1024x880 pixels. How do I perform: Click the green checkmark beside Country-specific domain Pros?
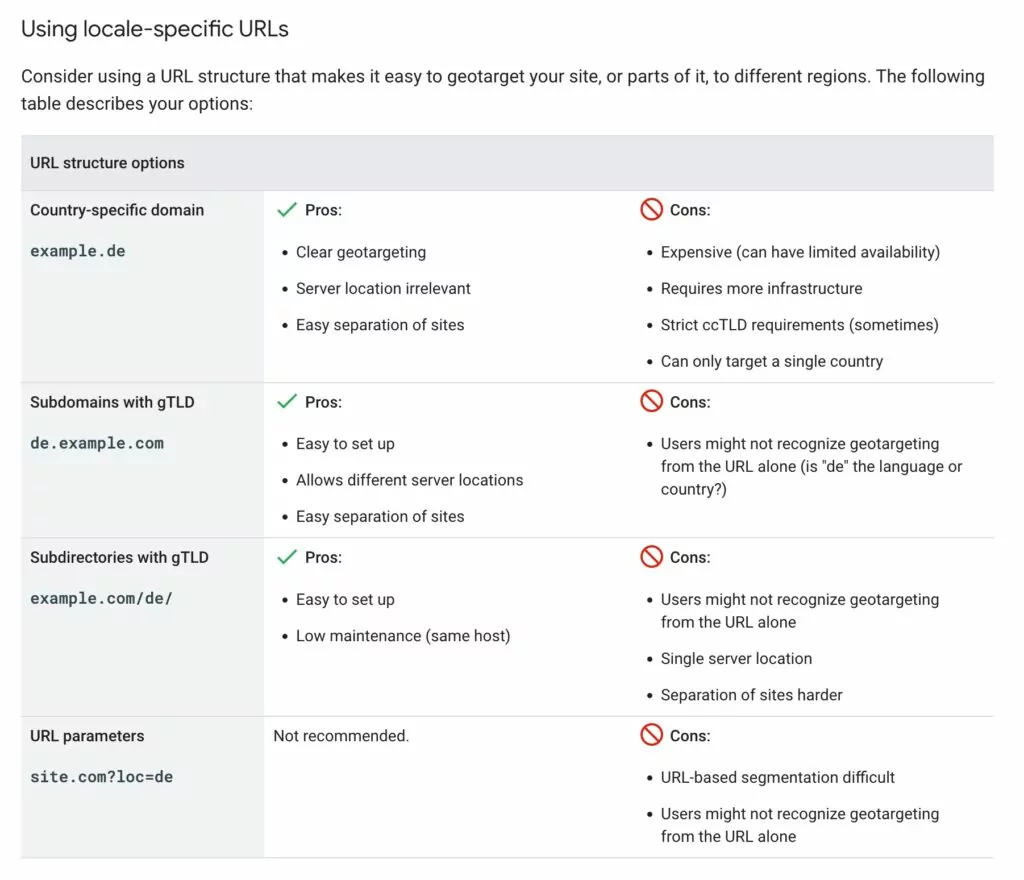(287, 210)
